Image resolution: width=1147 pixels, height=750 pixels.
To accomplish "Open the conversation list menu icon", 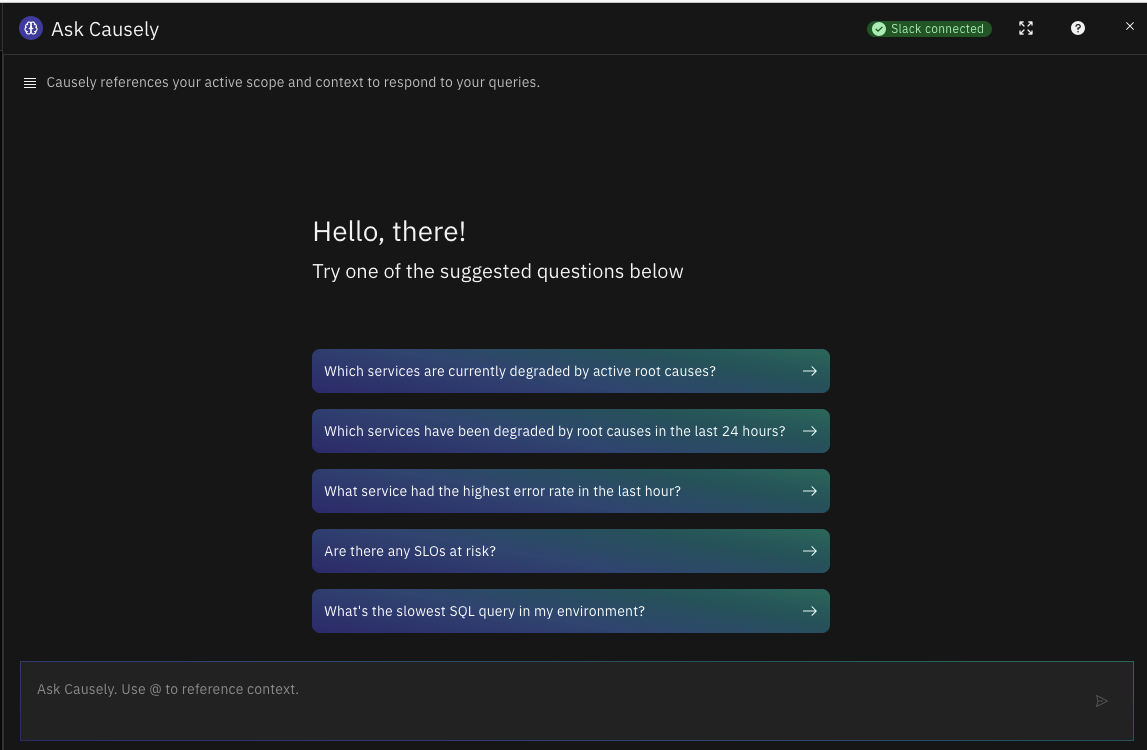I will click(x=30, y=83).
